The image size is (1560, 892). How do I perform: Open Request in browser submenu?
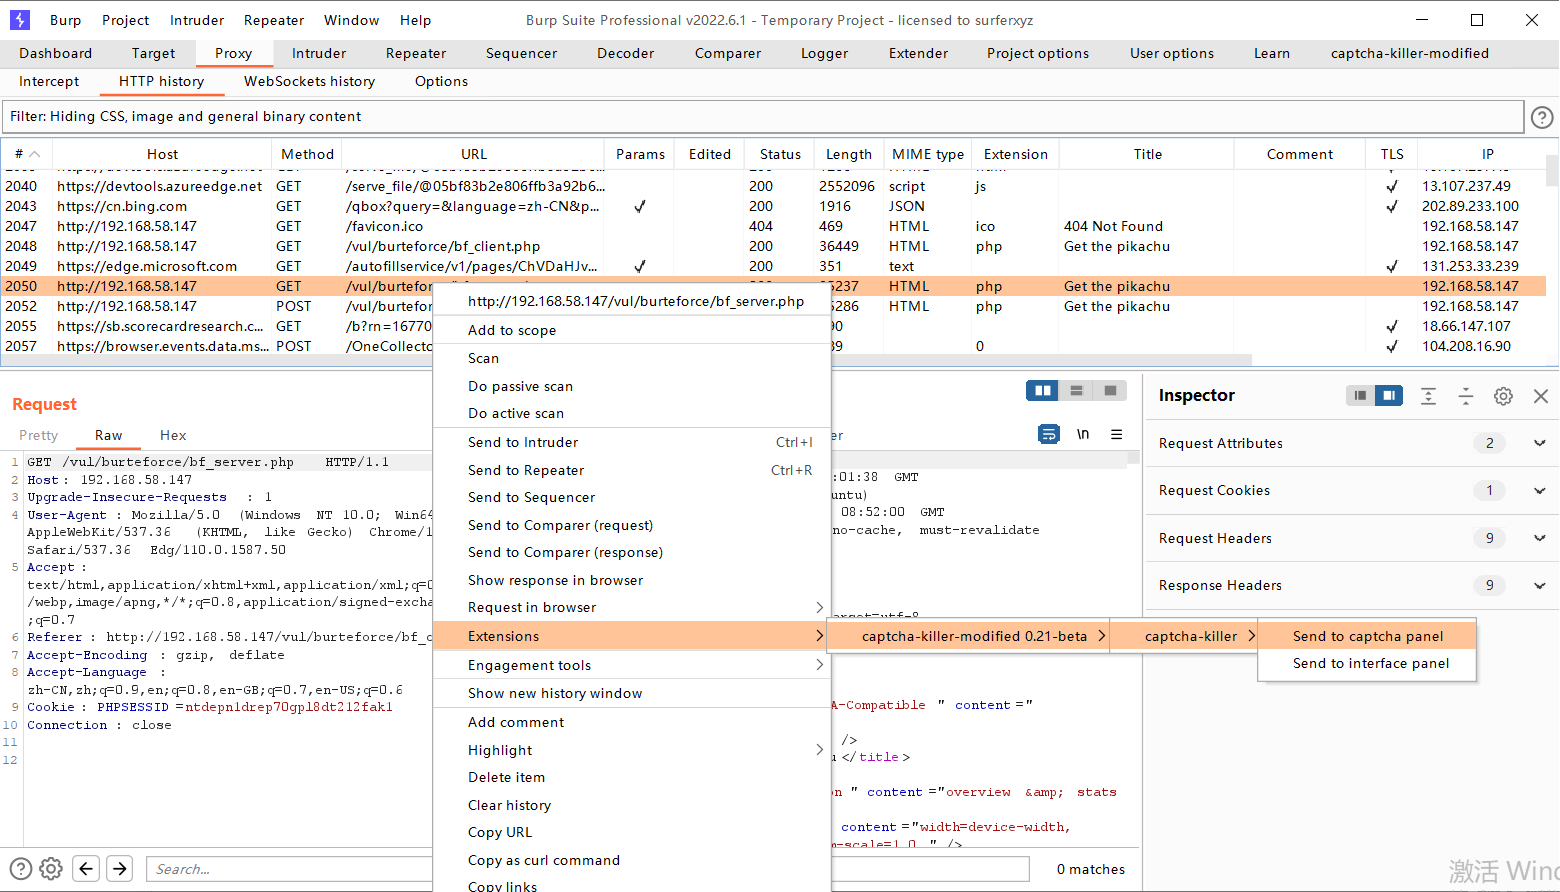coord(631,607)
